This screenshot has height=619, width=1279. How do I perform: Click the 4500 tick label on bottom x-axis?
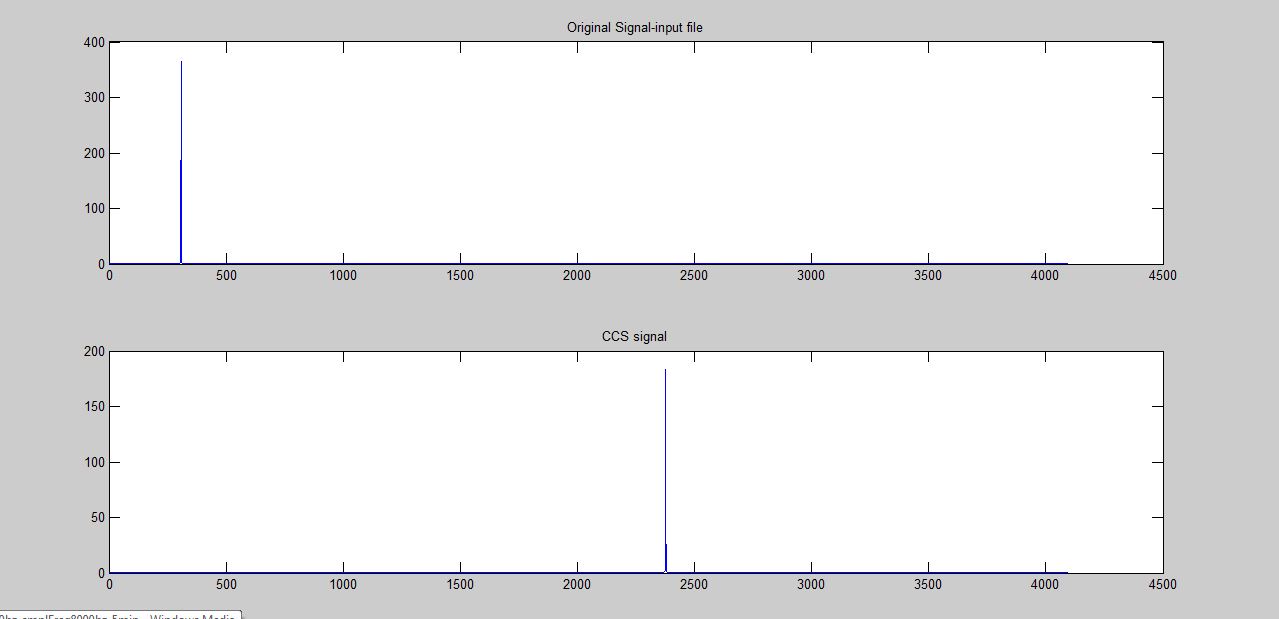[1163, 585]
